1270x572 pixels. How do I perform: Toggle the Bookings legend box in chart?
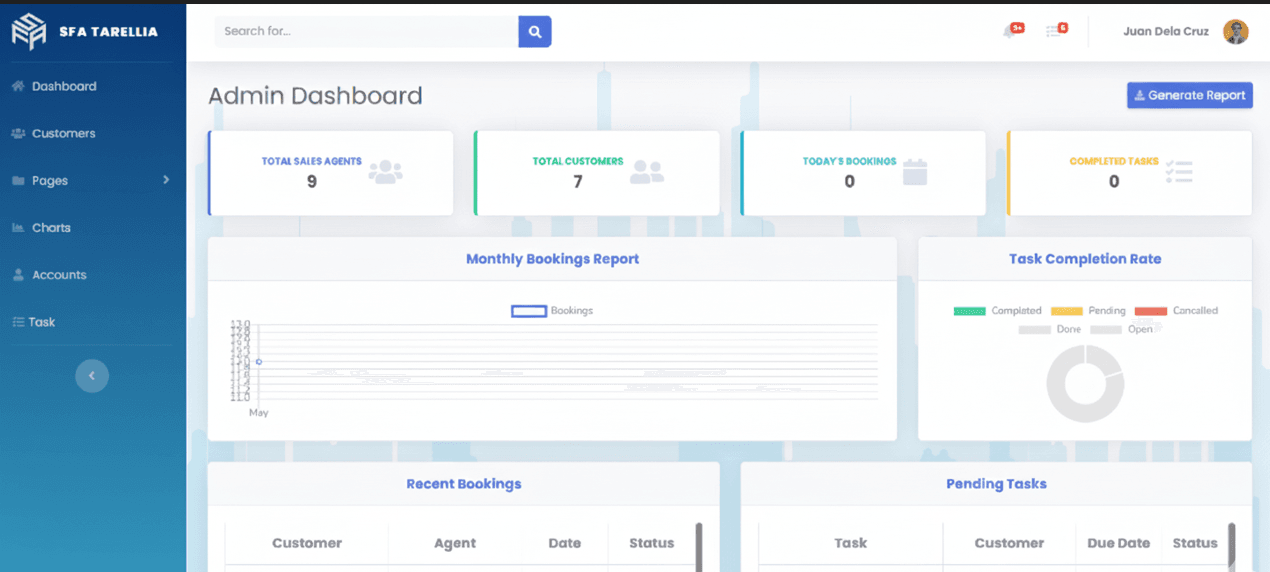[x=529, y=311]
